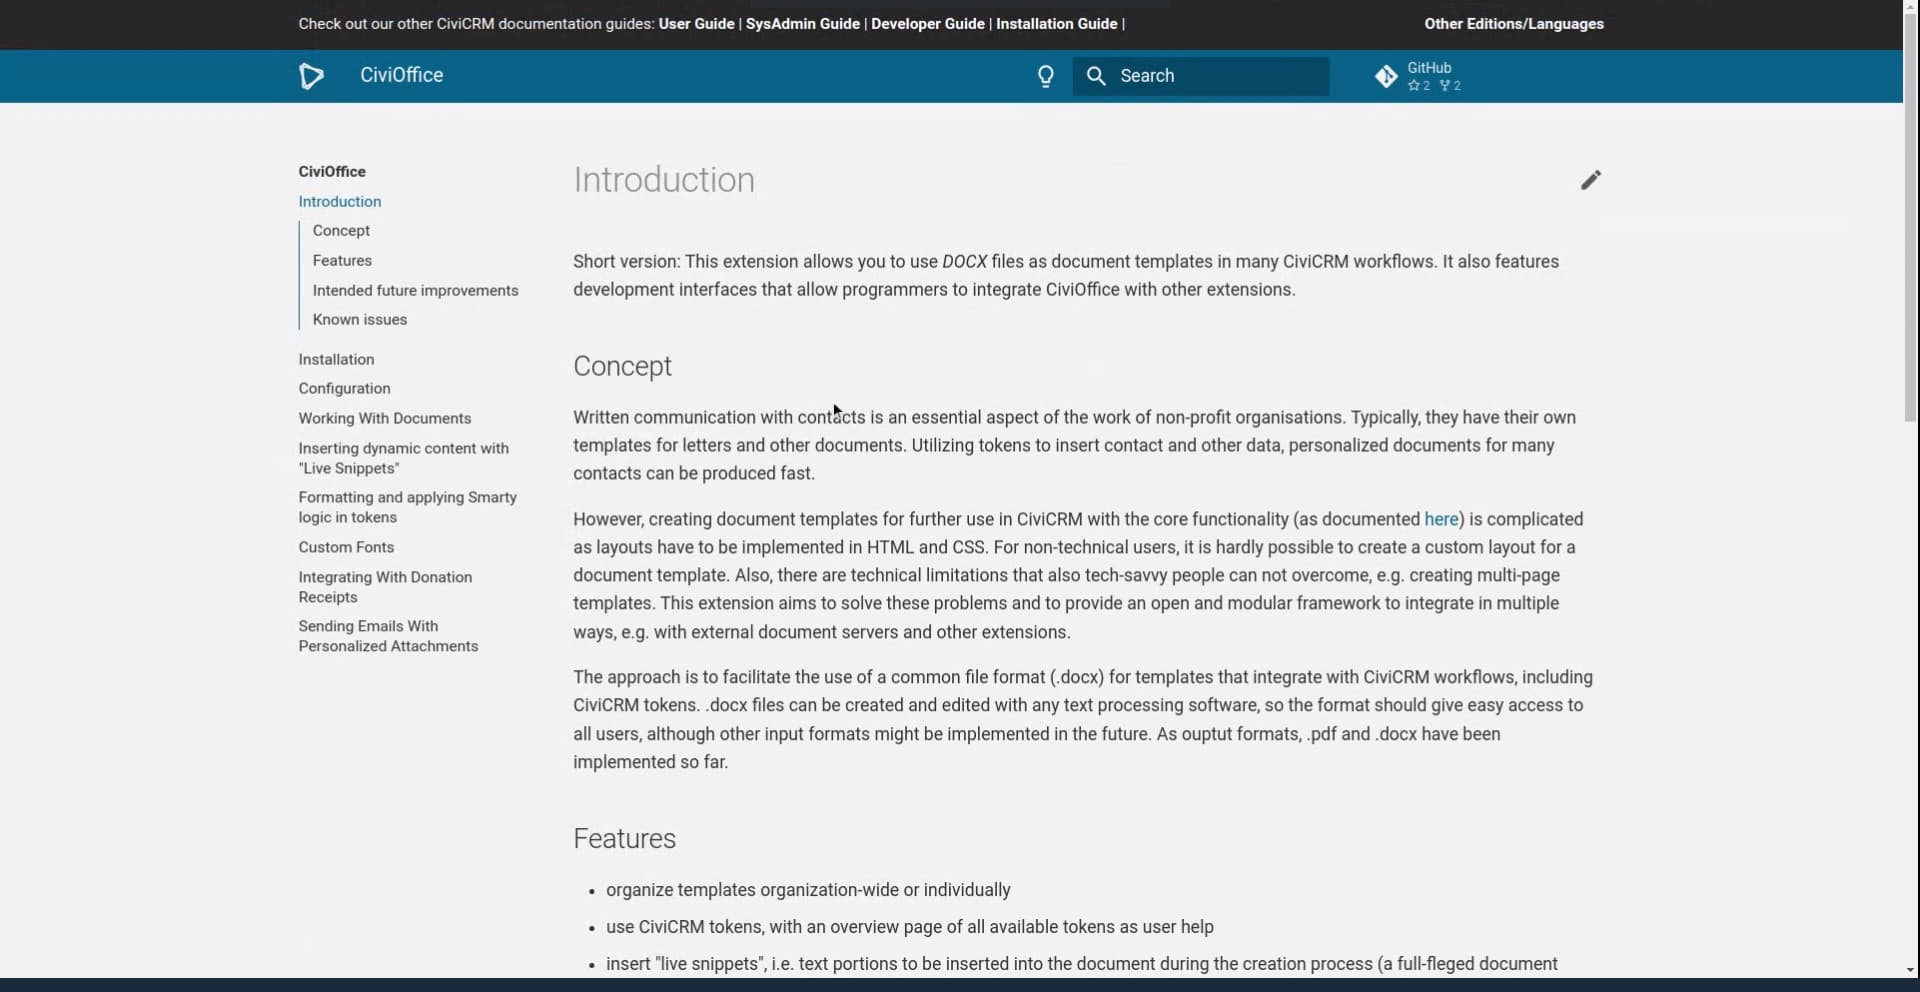Viewport: 1920px width, 992px height.
Task: Click the GitHub forks count
Action: pyautogui.click(x=1451, y=86)
